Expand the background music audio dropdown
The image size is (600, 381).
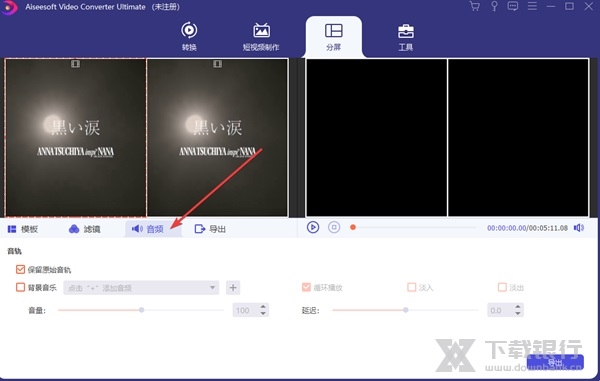(141, 288)
